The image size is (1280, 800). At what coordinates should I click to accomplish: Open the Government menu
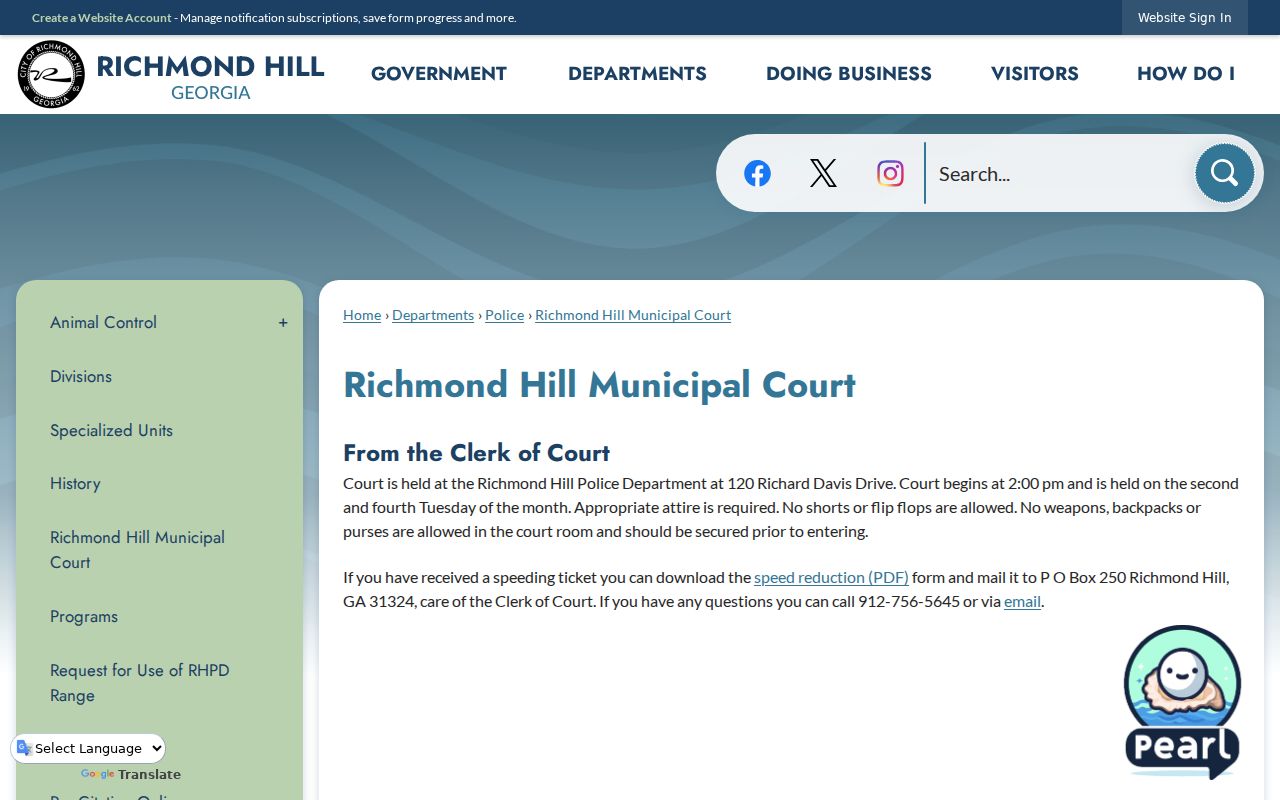pos(439,74)
